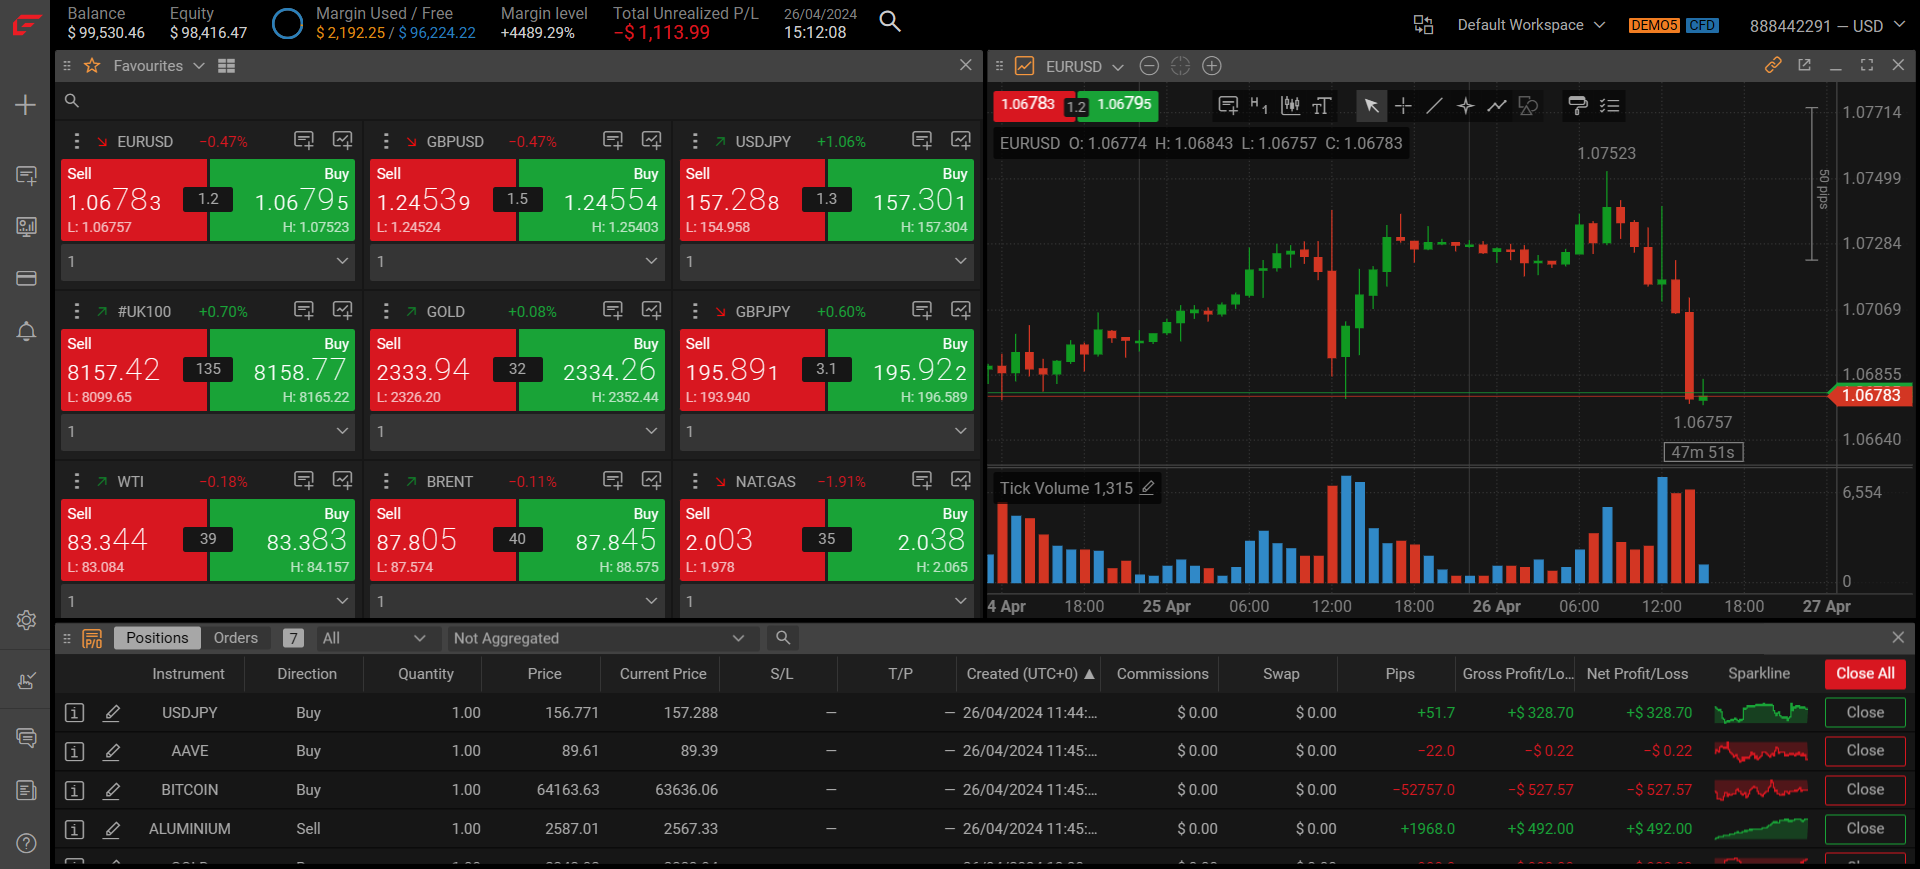The image size is (1920, 869).
Task: Click the plus icon in left sidebar
Action: (x=26, y=105)
